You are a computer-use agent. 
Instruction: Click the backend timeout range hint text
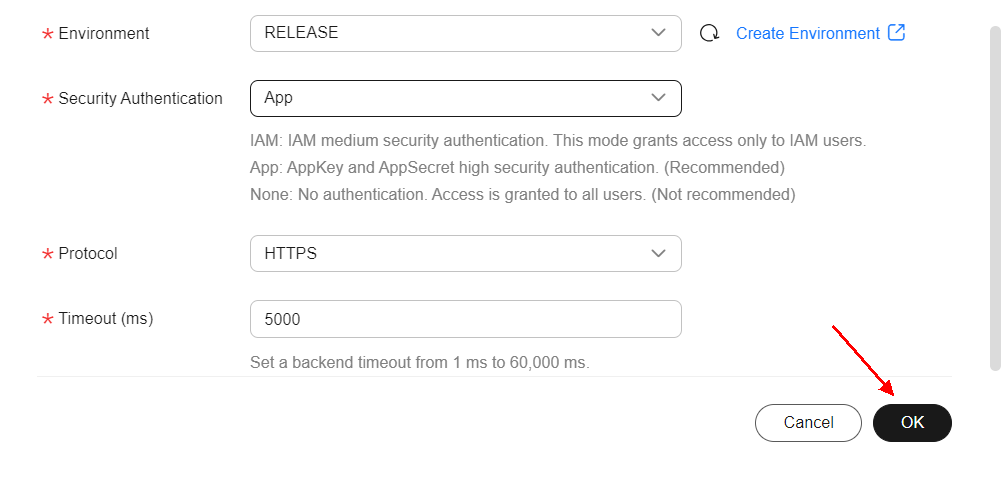tap(419, 362)
